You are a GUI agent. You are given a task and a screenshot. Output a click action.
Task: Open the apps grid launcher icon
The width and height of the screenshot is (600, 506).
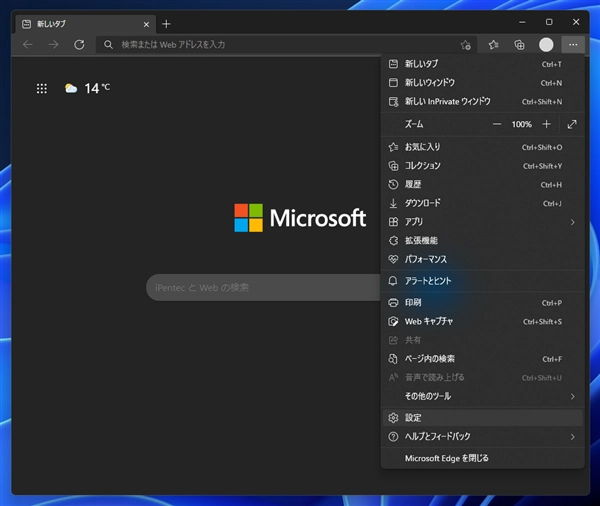point(42,89)
